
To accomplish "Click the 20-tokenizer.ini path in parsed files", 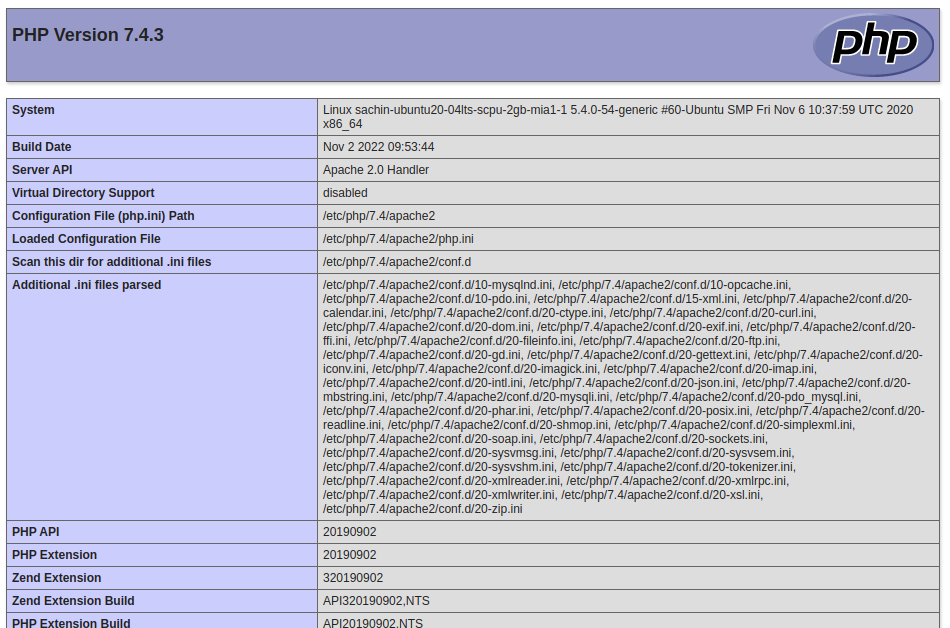I will point(677,467).
